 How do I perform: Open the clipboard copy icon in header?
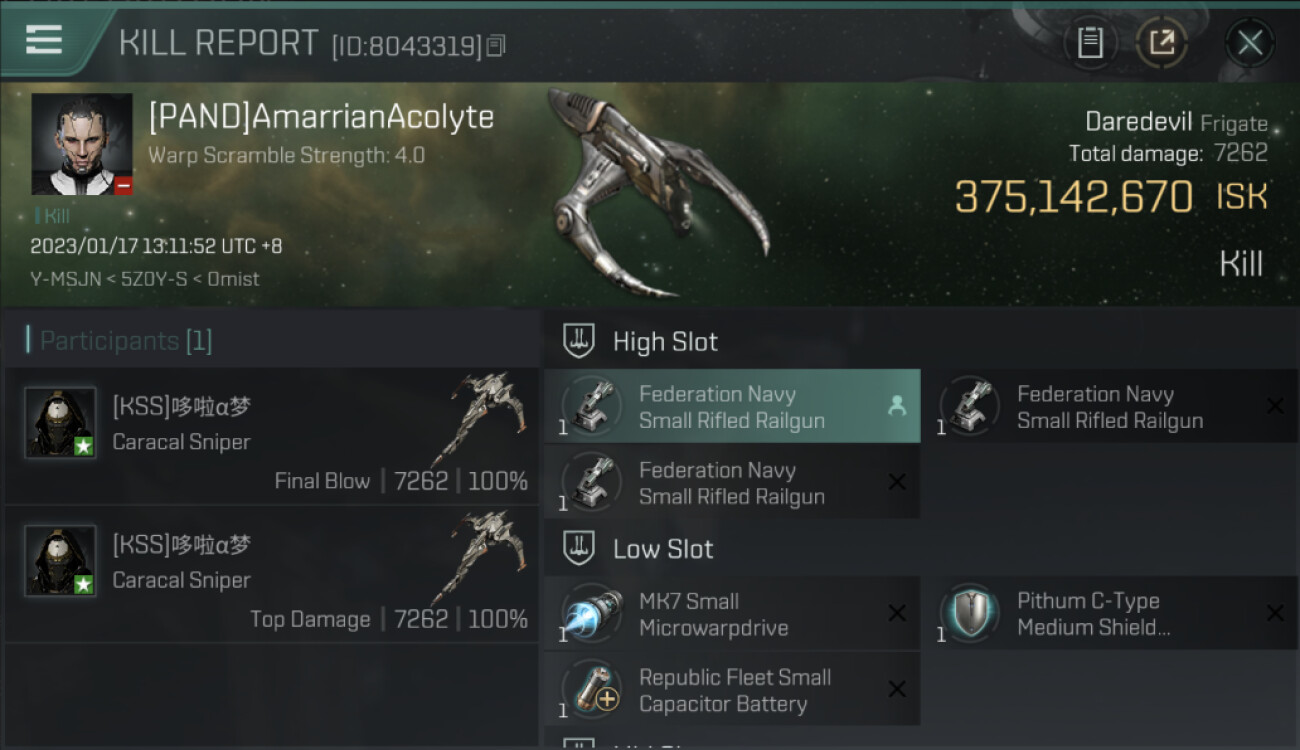1090,43
